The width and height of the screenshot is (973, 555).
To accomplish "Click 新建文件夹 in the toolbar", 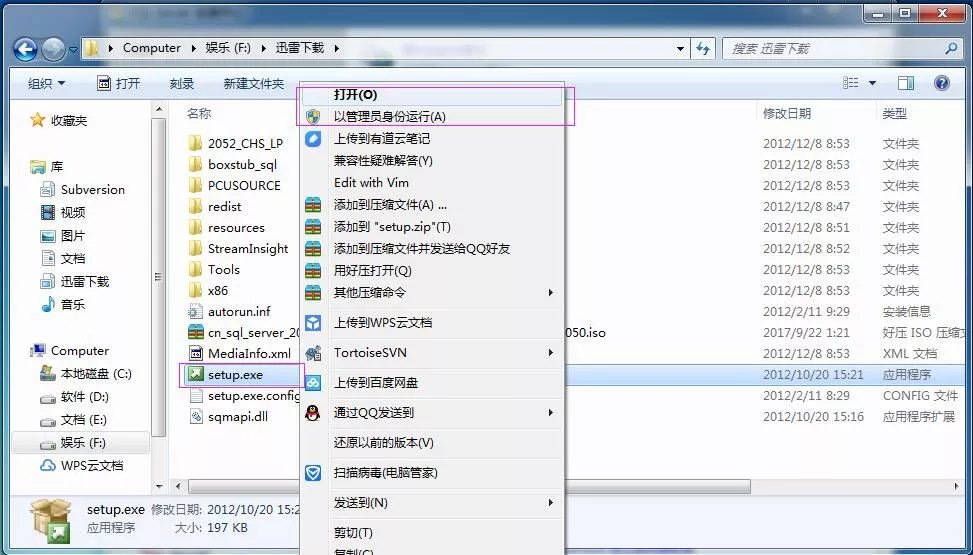I will click(254, 83).
